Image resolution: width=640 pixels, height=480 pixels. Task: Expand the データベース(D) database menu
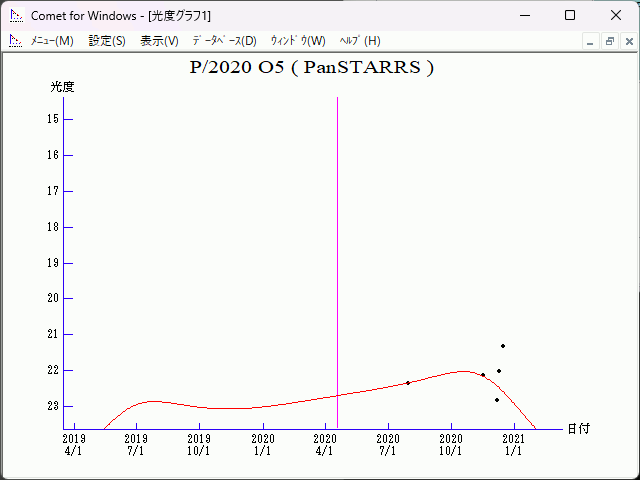[224, 41]
